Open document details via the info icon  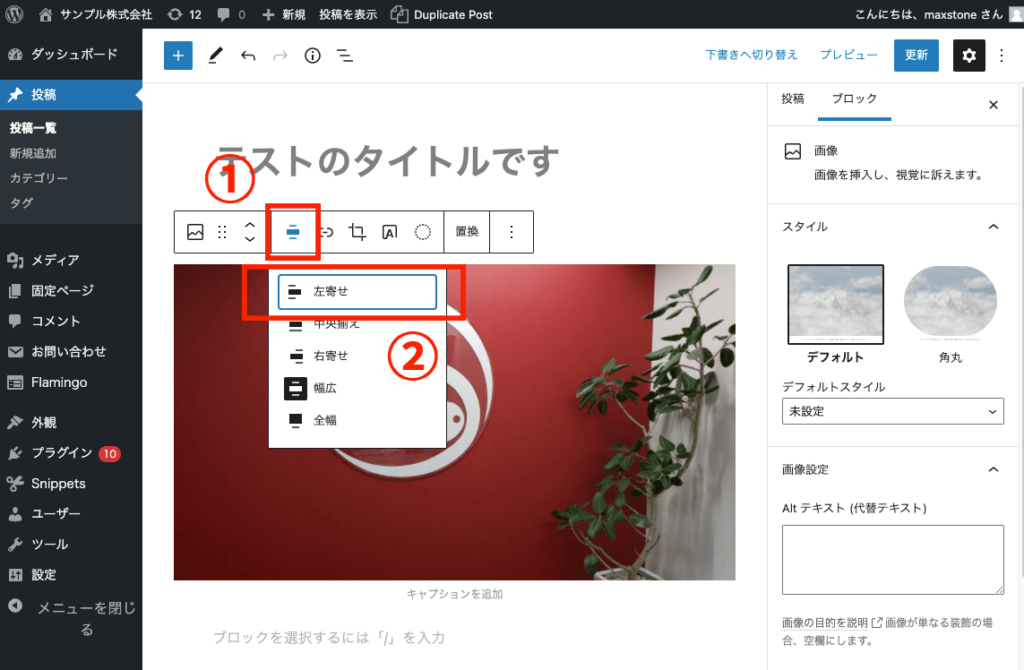[x=312, y=56]
